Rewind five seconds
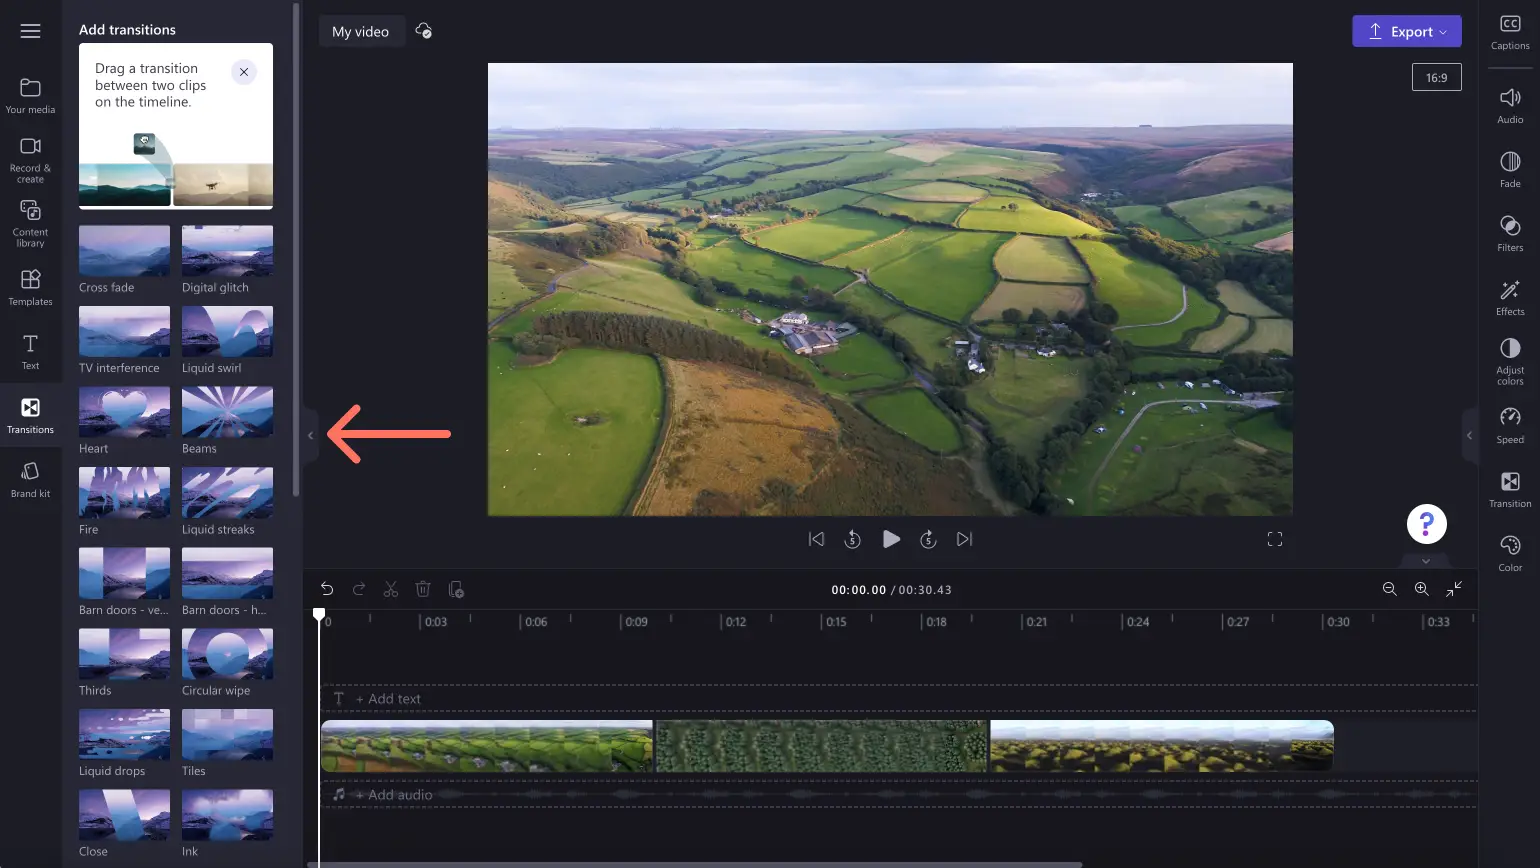Viewport: 1540px width, 868px height. pyautogui.click(x=852, y=539)
